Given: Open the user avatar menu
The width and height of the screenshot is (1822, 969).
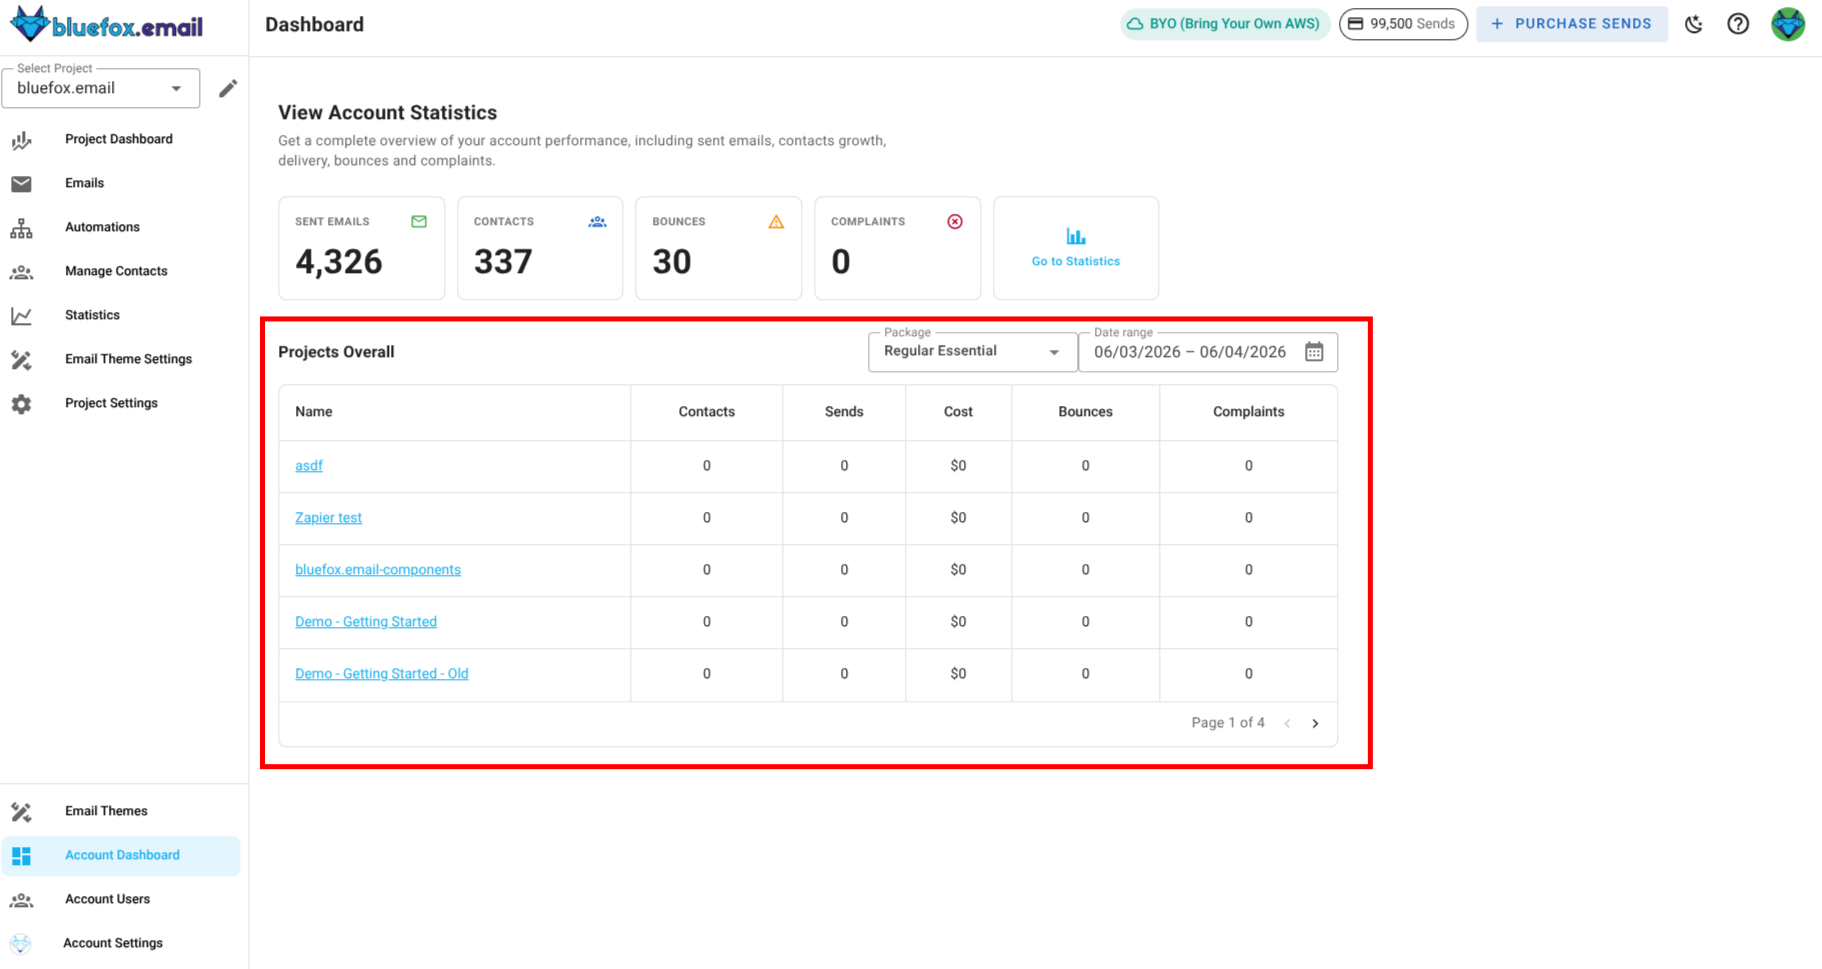Looking at the screenshot, I should (x=1787, y=24).
